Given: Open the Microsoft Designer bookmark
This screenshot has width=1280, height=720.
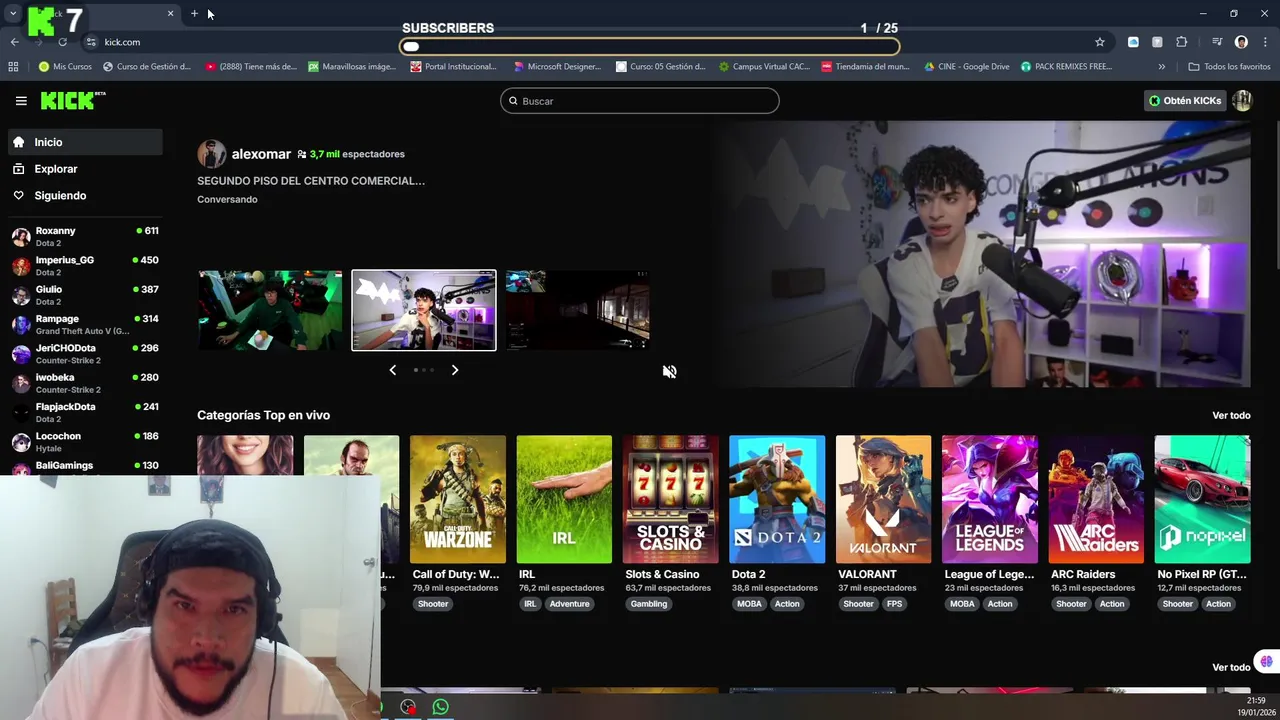Looking at the screenshot, I should (x=558, y=67).
